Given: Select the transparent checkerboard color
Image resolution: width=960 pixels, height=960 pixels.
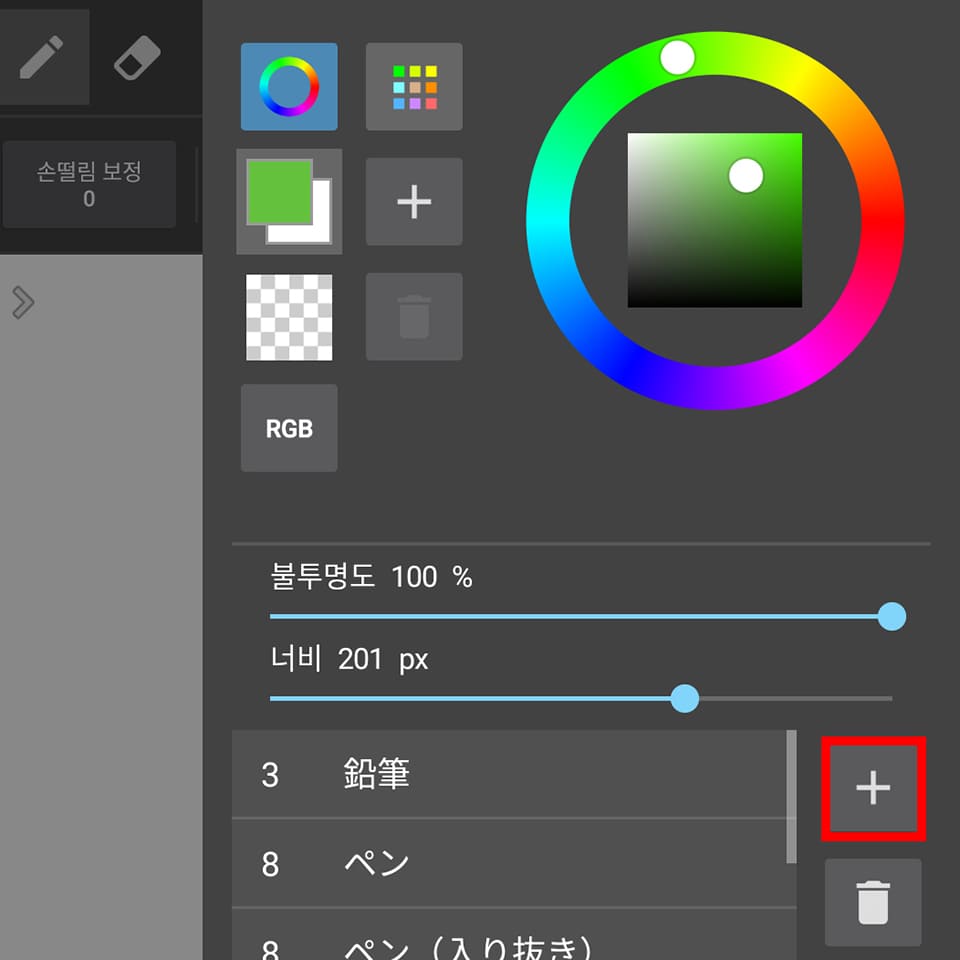Looking at the screenshot, I should click(x=289, y=317).
